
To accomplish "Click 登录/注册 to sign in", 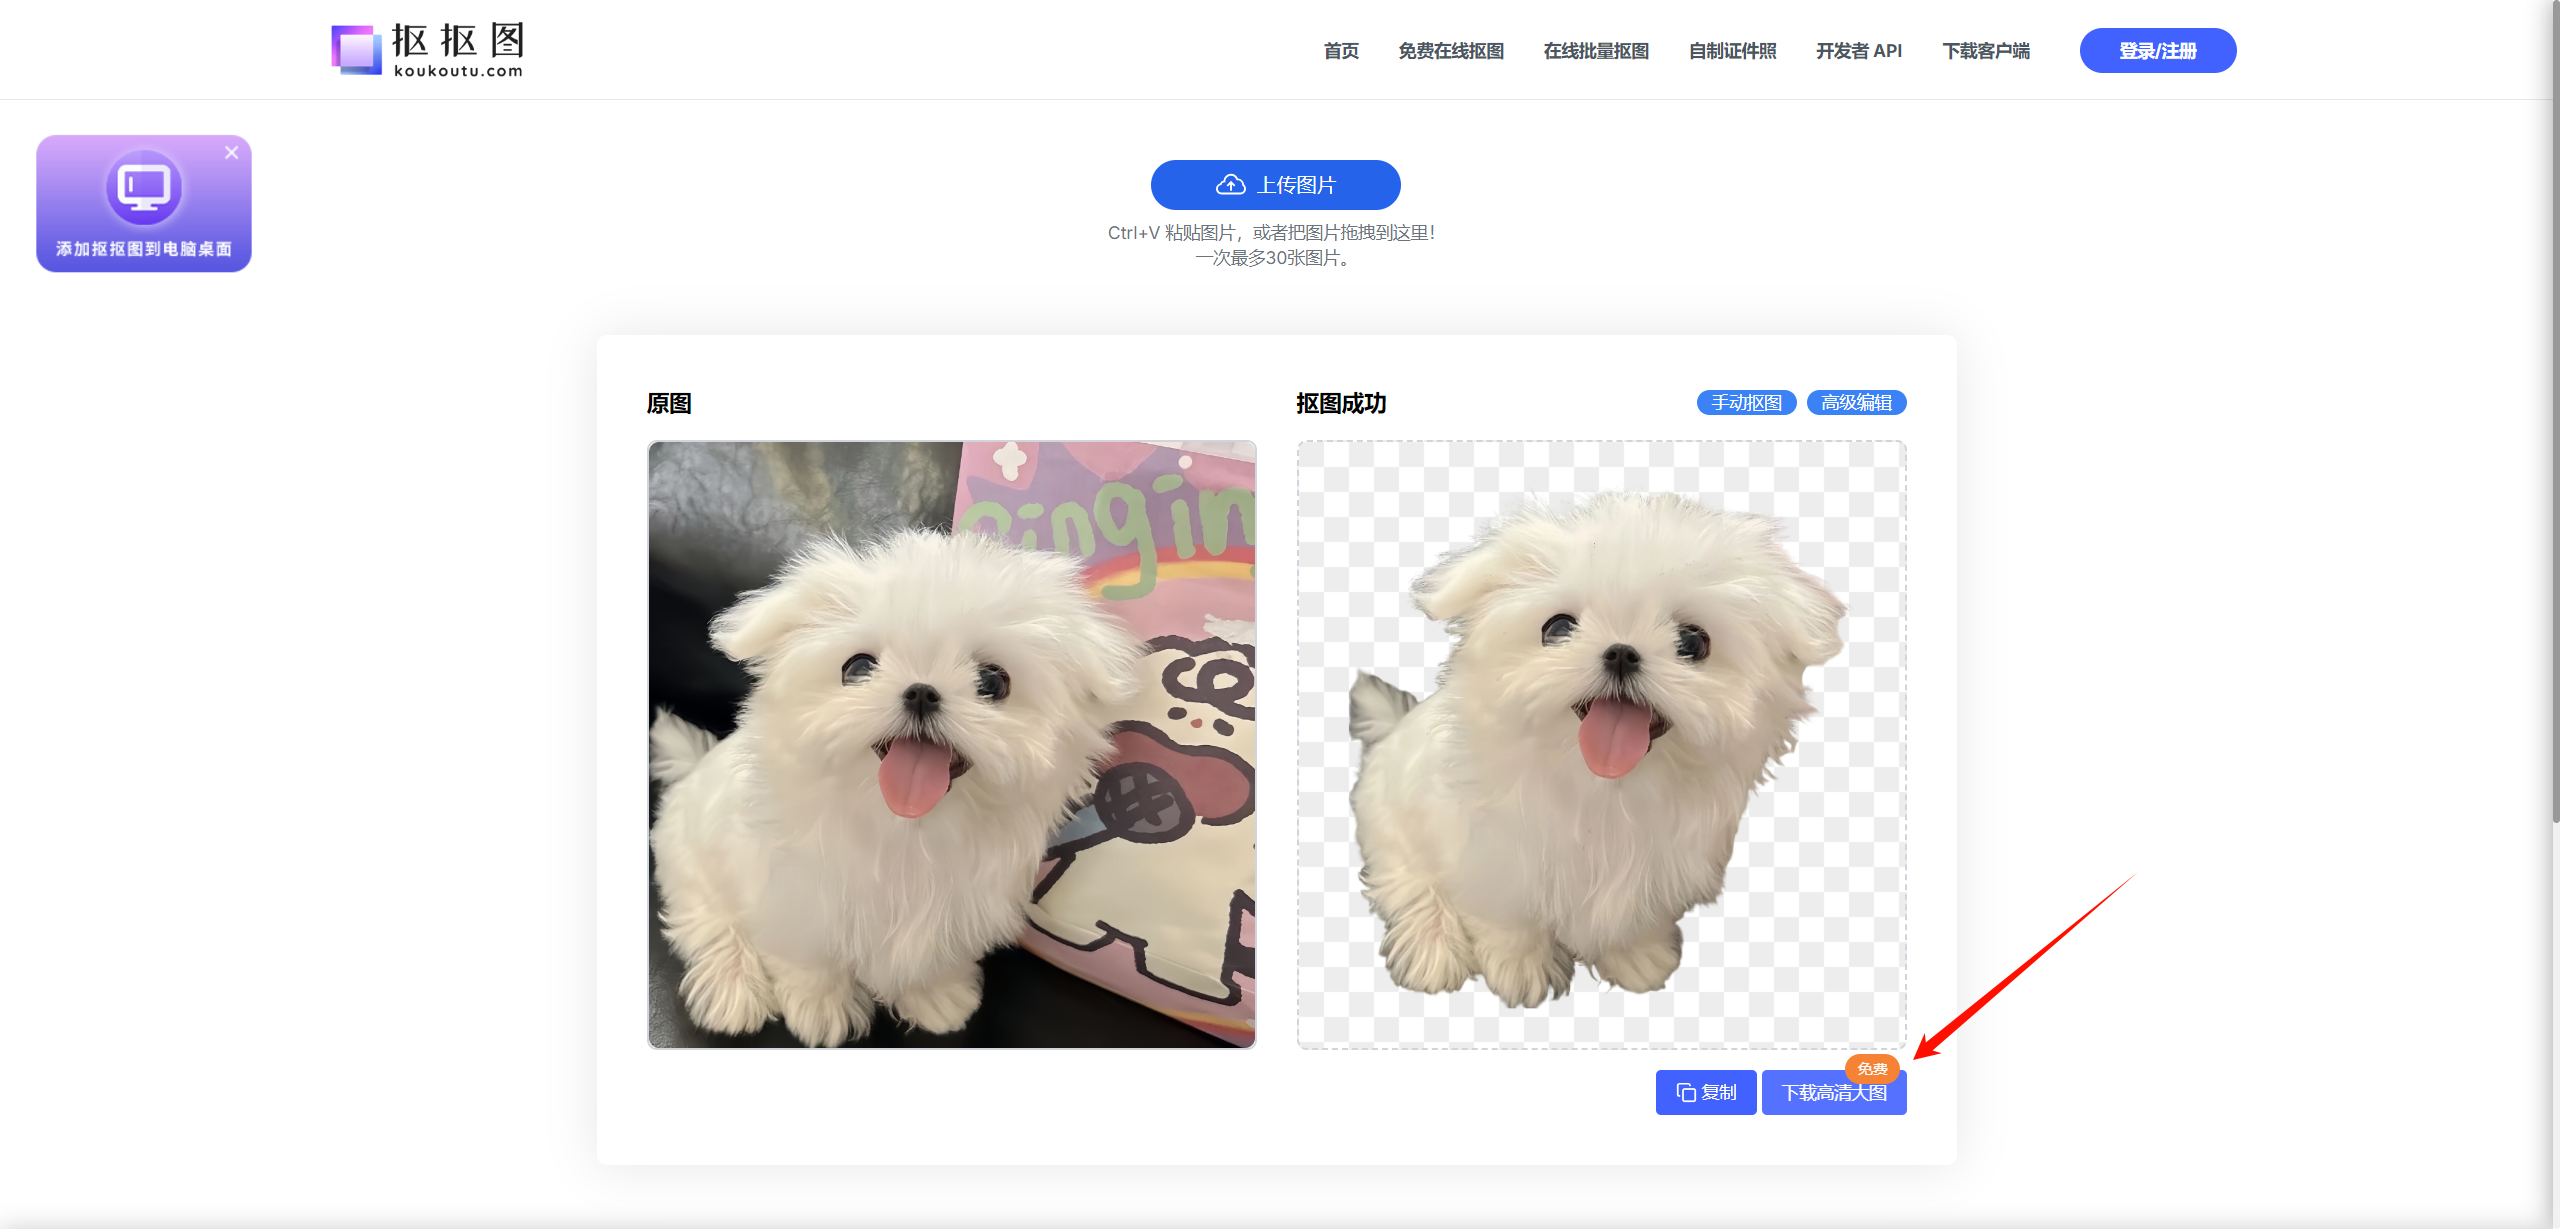I will [2157, 50].
